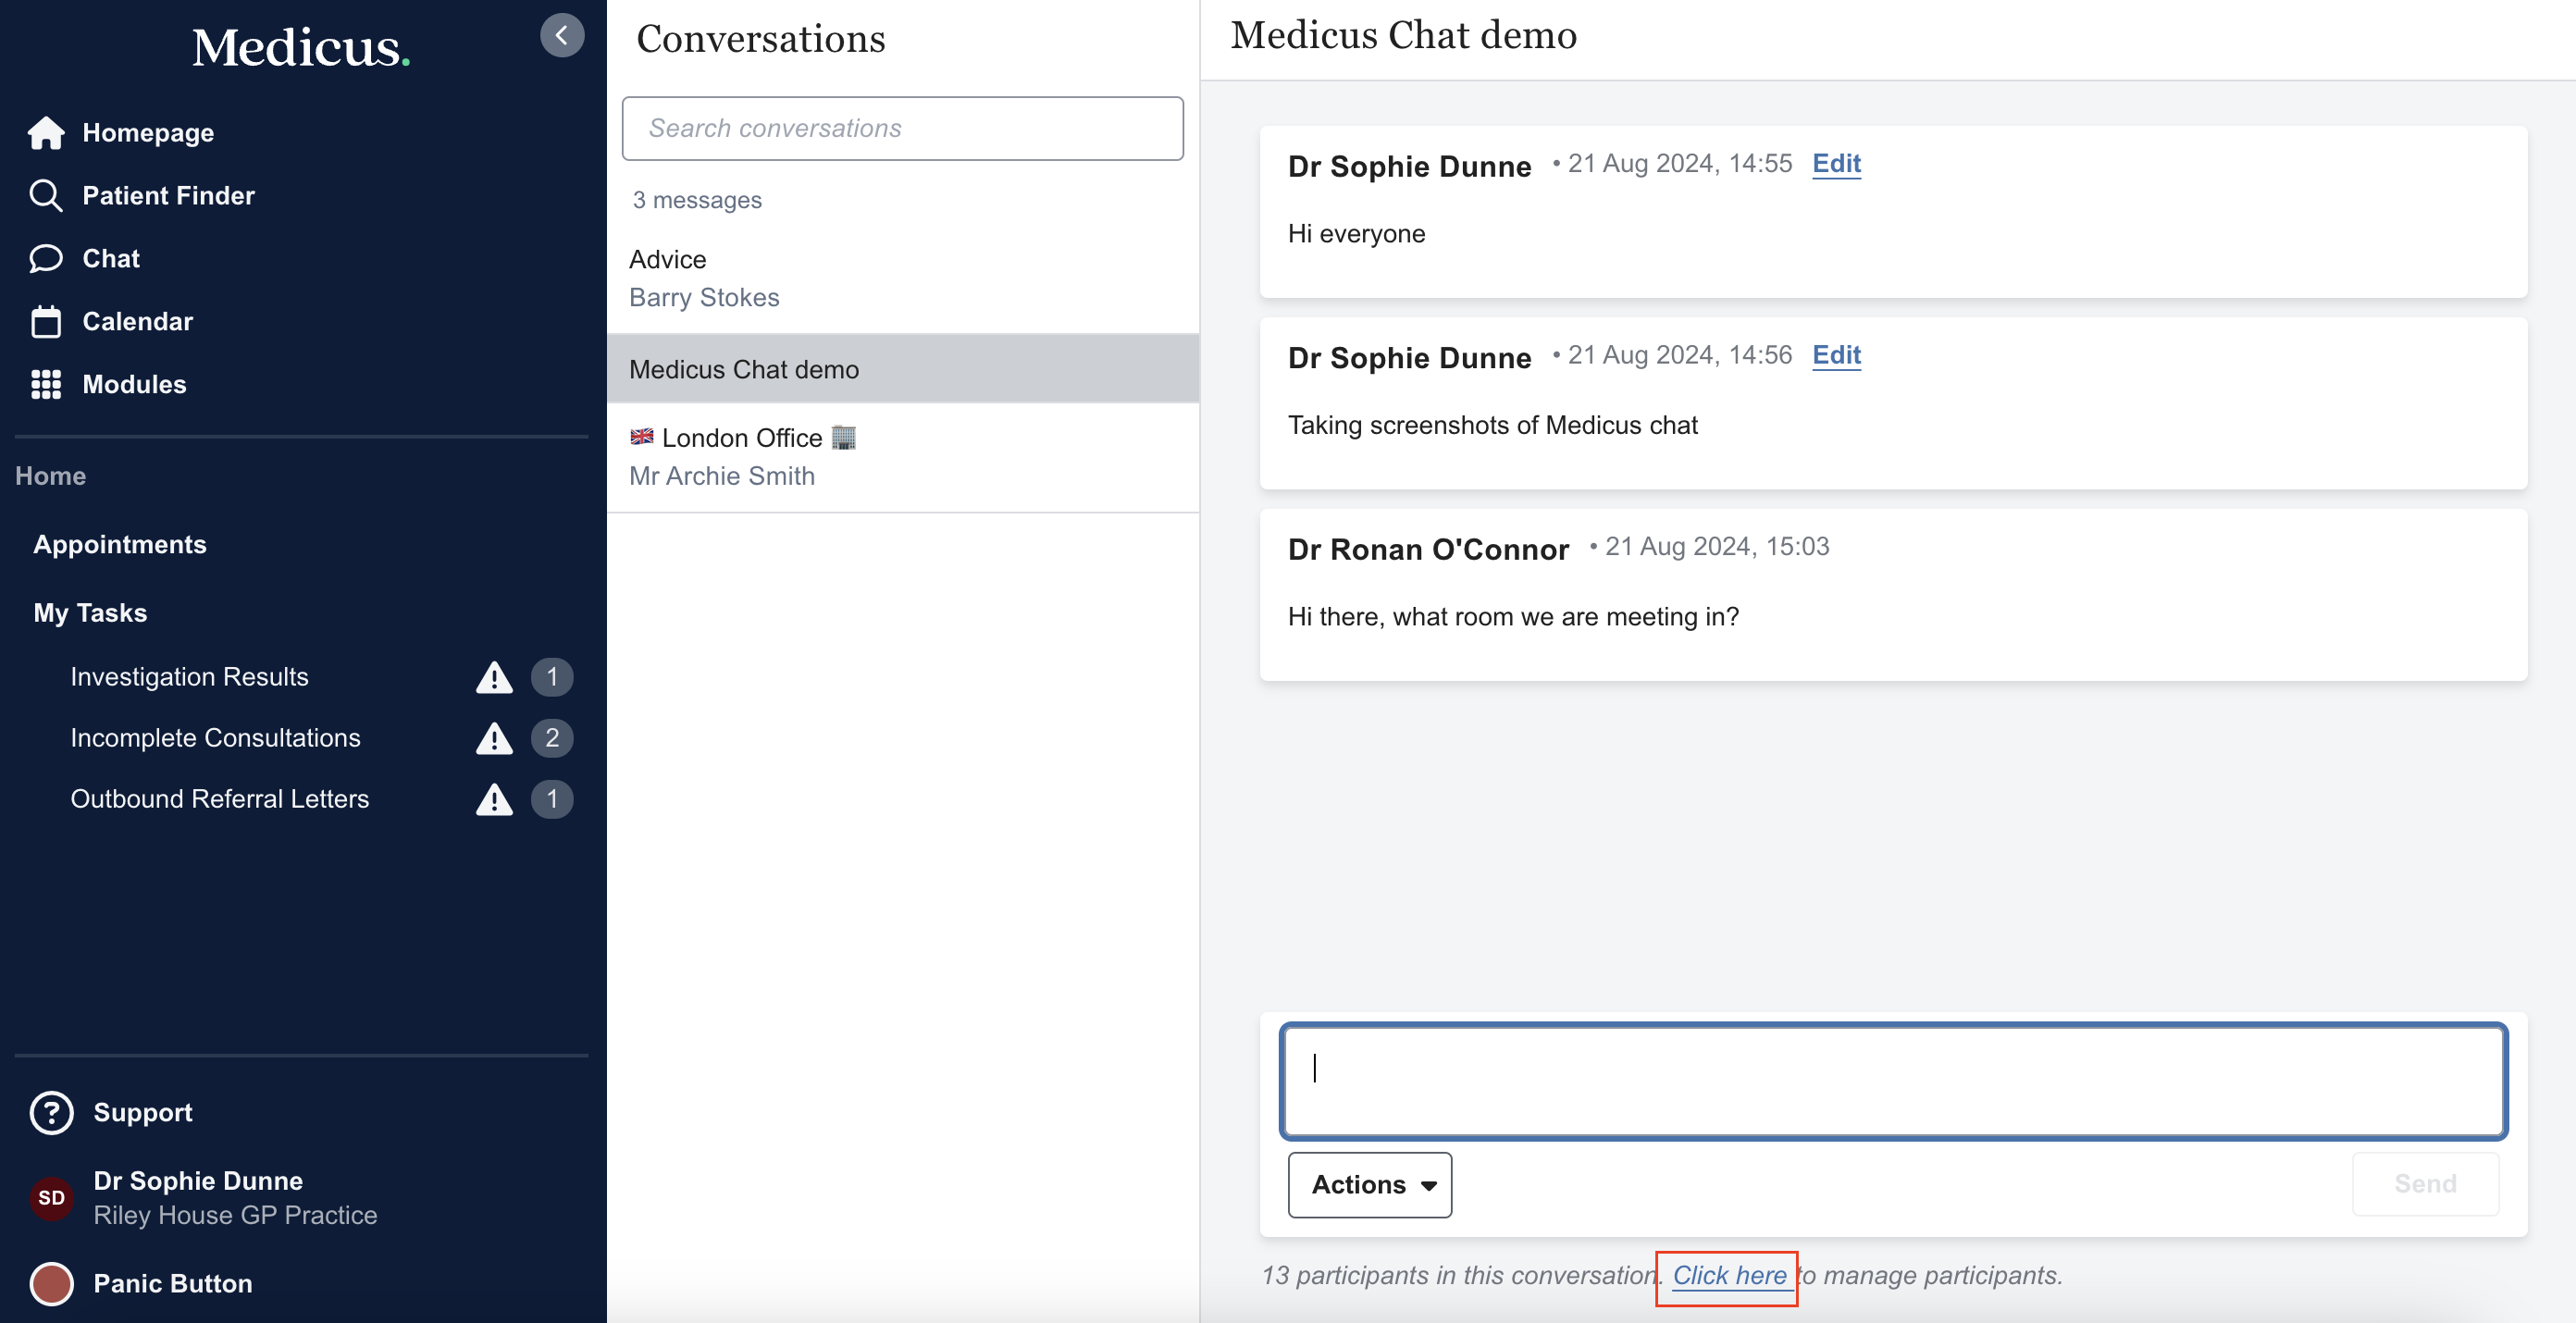
Task: Click the Support question mark icon
Action: (x=52, y=1112)
